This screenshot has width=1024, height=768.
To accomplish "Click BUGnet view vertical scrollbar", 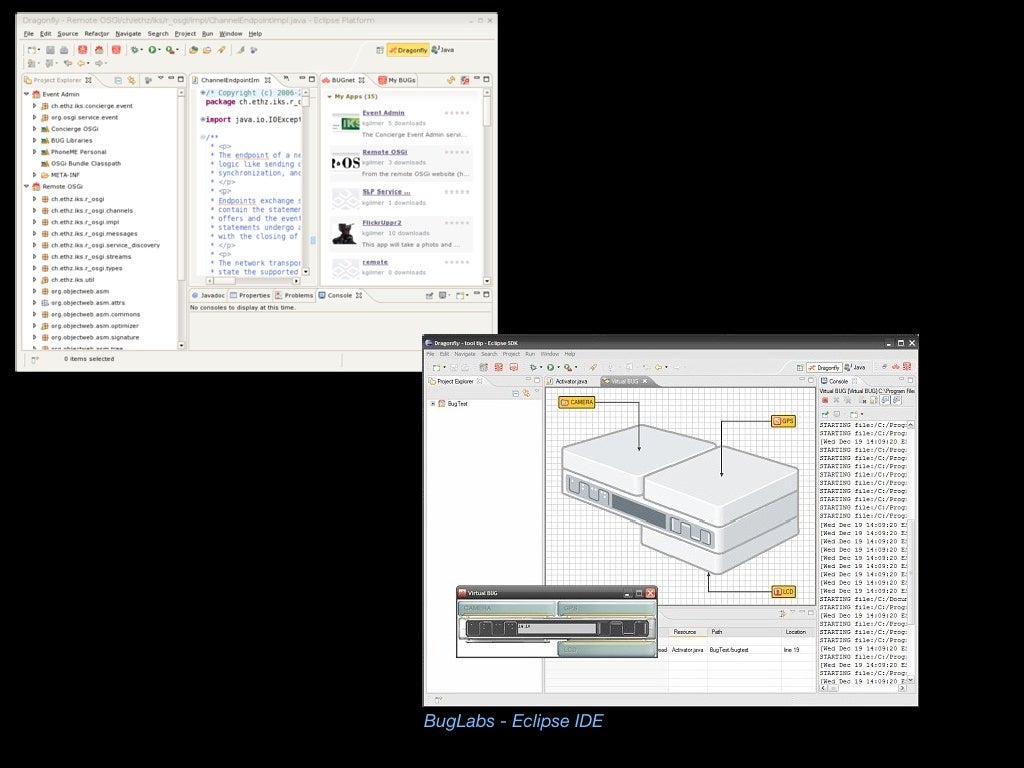I will point(487,186).
